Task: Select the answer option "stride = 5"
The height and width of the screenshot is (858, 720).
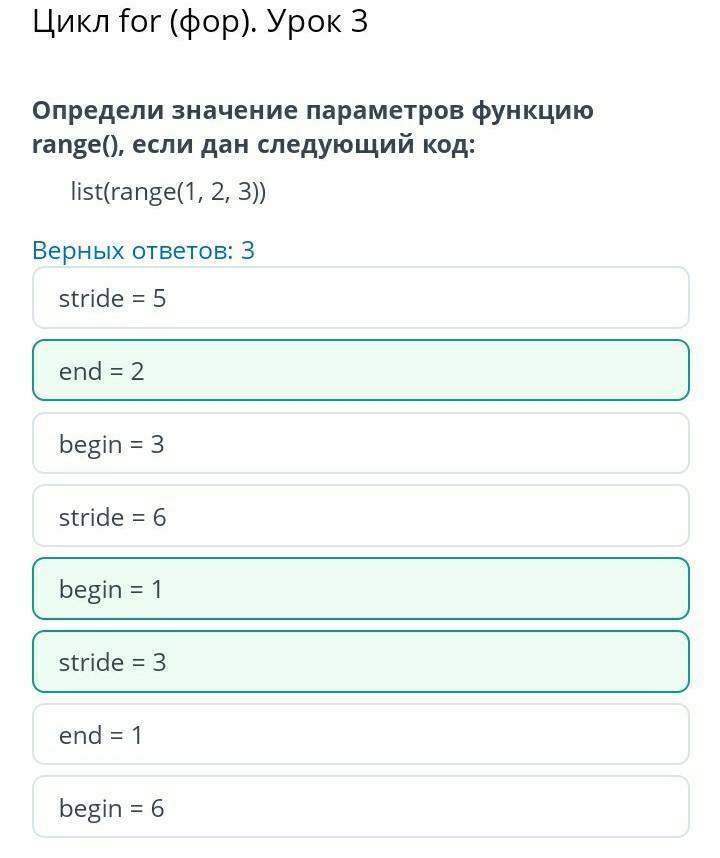Action: (x=360, y=298)
